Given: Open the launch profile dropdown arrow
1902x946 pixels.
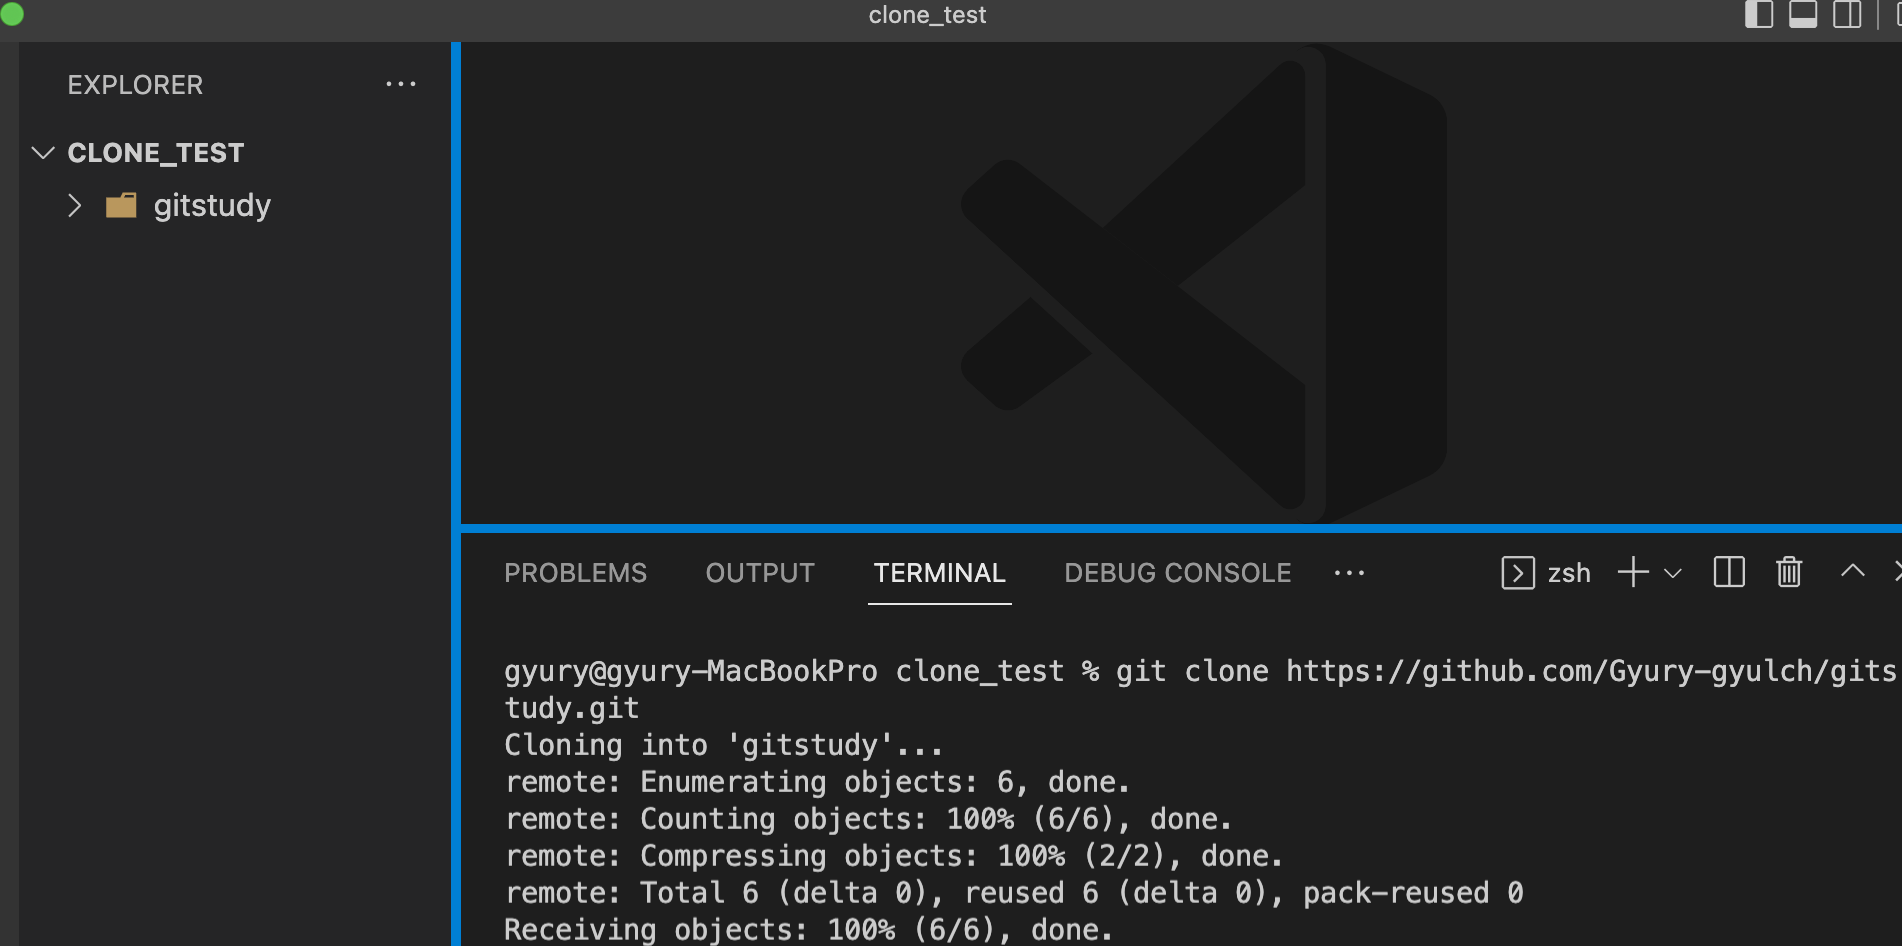Looking at the screenshot, I should pyautogui.click(x=1673, y=573).
